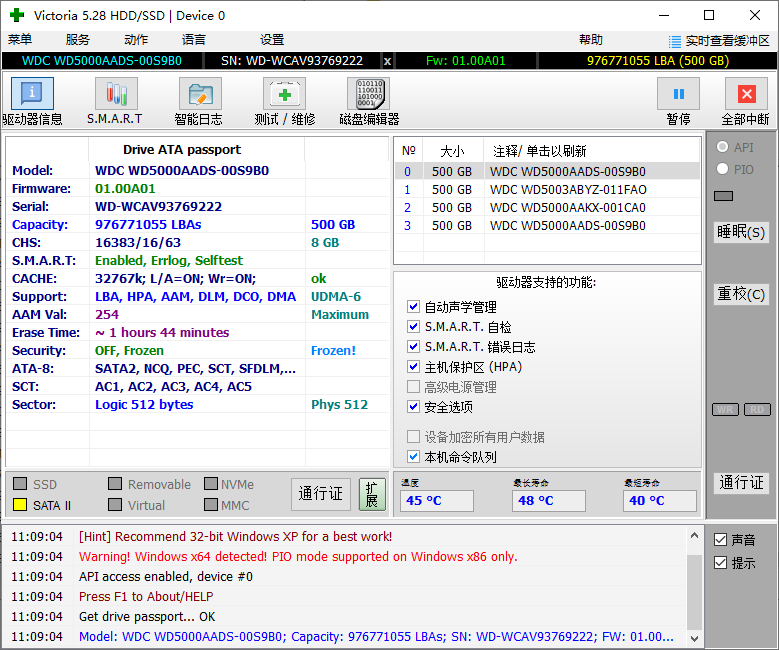Click the 扩展 expand button
This screenshot has width=779, height=650.
pos(372,494)
